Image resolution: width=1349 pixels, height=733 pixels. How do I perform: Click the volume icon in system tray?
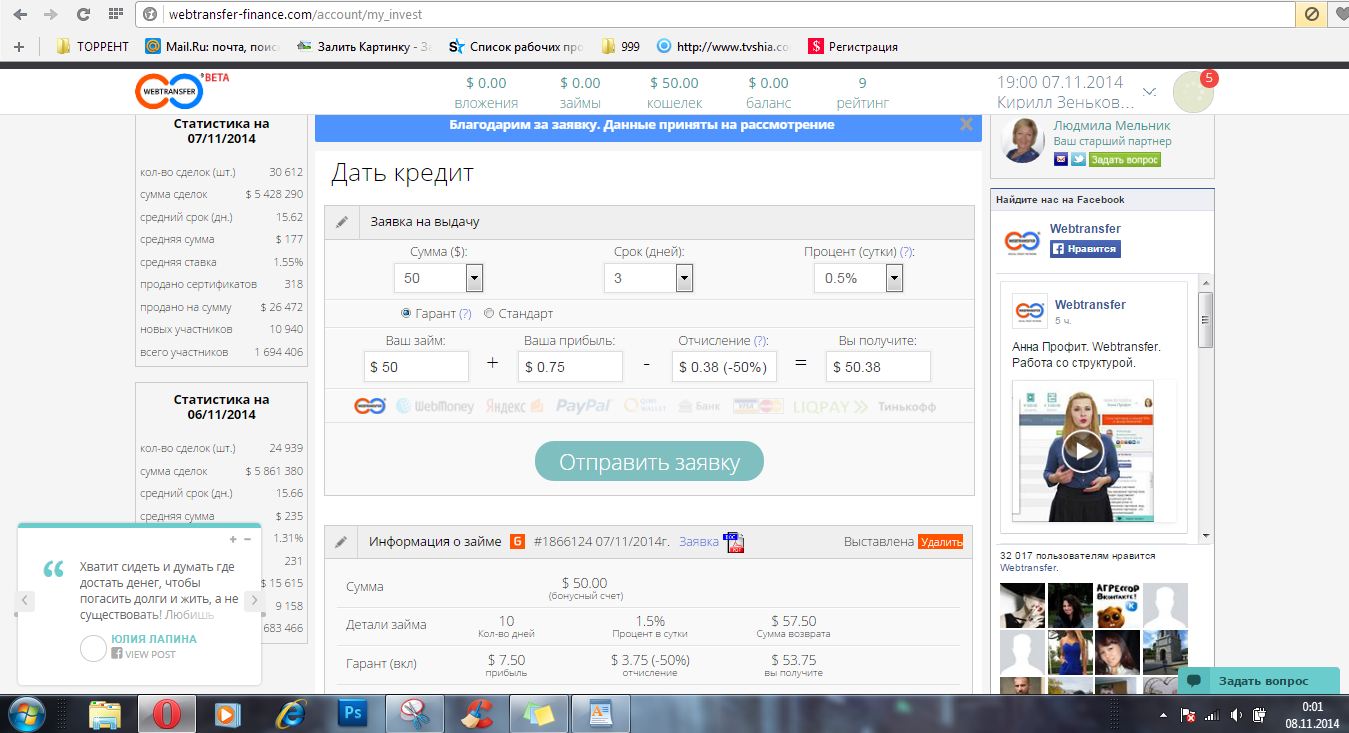click(x=1237, y=716)
